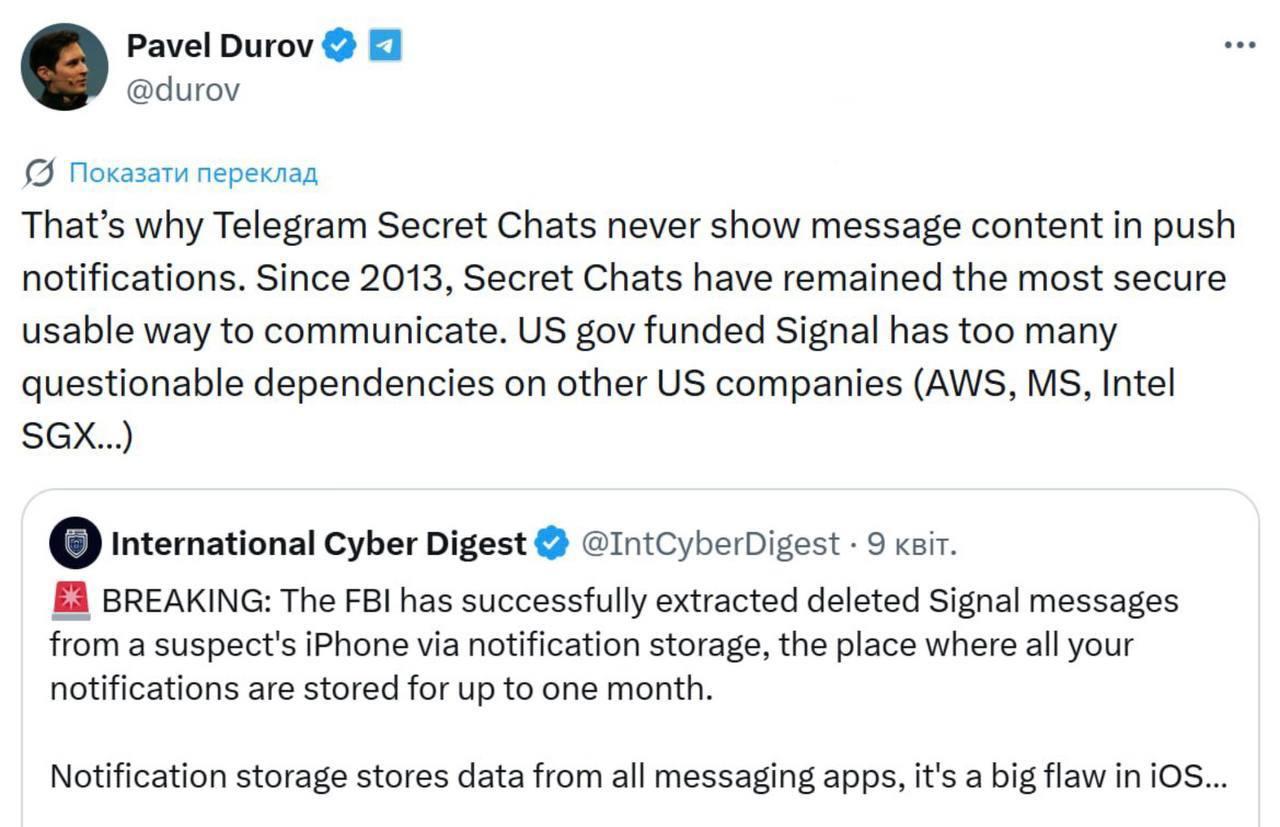Click the red siren emoji icon
The image size is (1280, 827).
point(70,601)
